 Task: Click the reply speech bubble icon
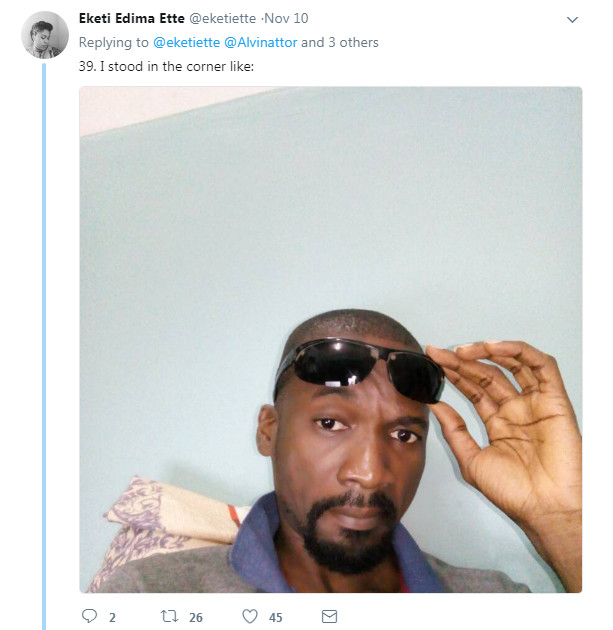tap(89, 616)
